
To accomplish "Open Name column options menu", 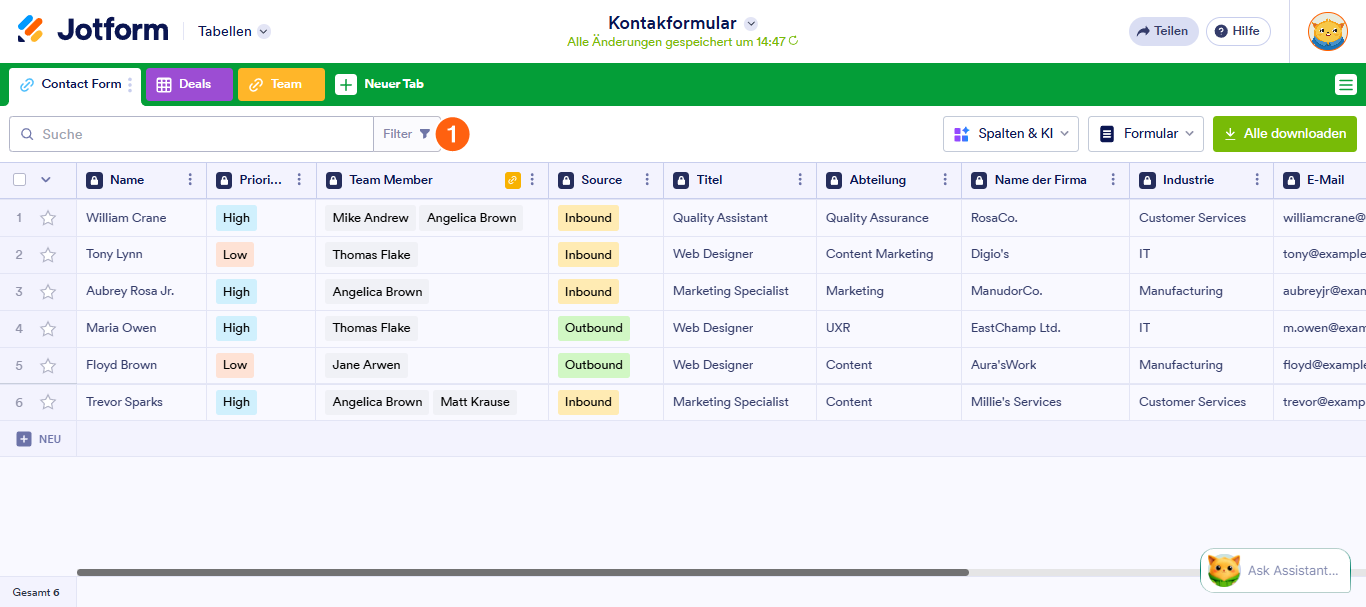I will tap(190, 180).
